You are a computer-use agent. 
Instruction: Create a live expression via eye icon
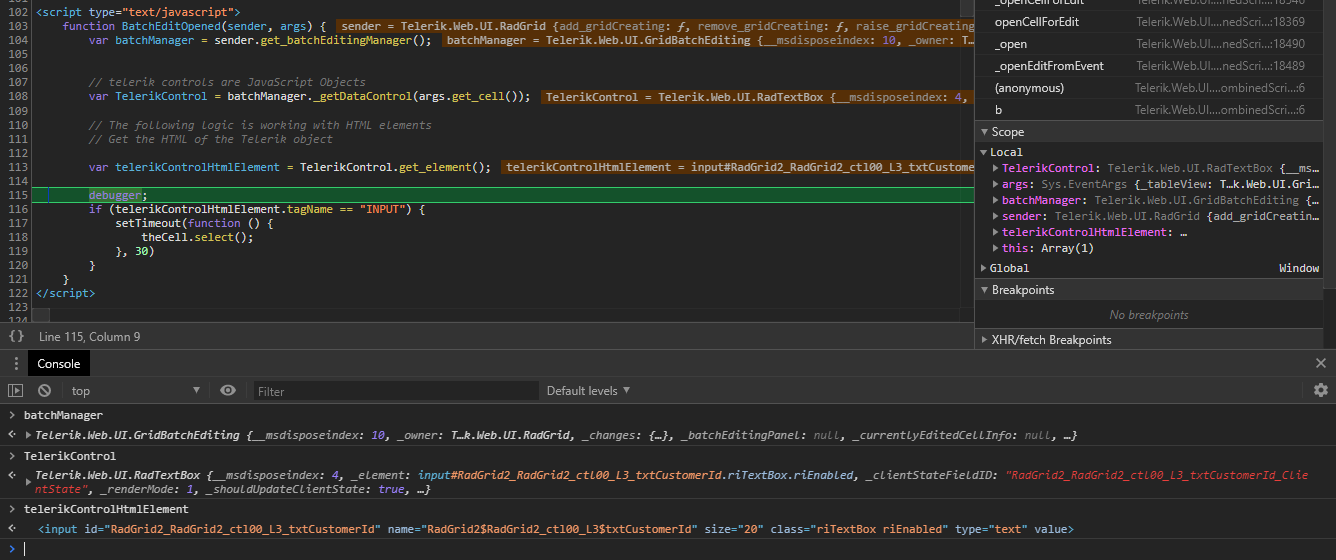[x=228, y=390]
